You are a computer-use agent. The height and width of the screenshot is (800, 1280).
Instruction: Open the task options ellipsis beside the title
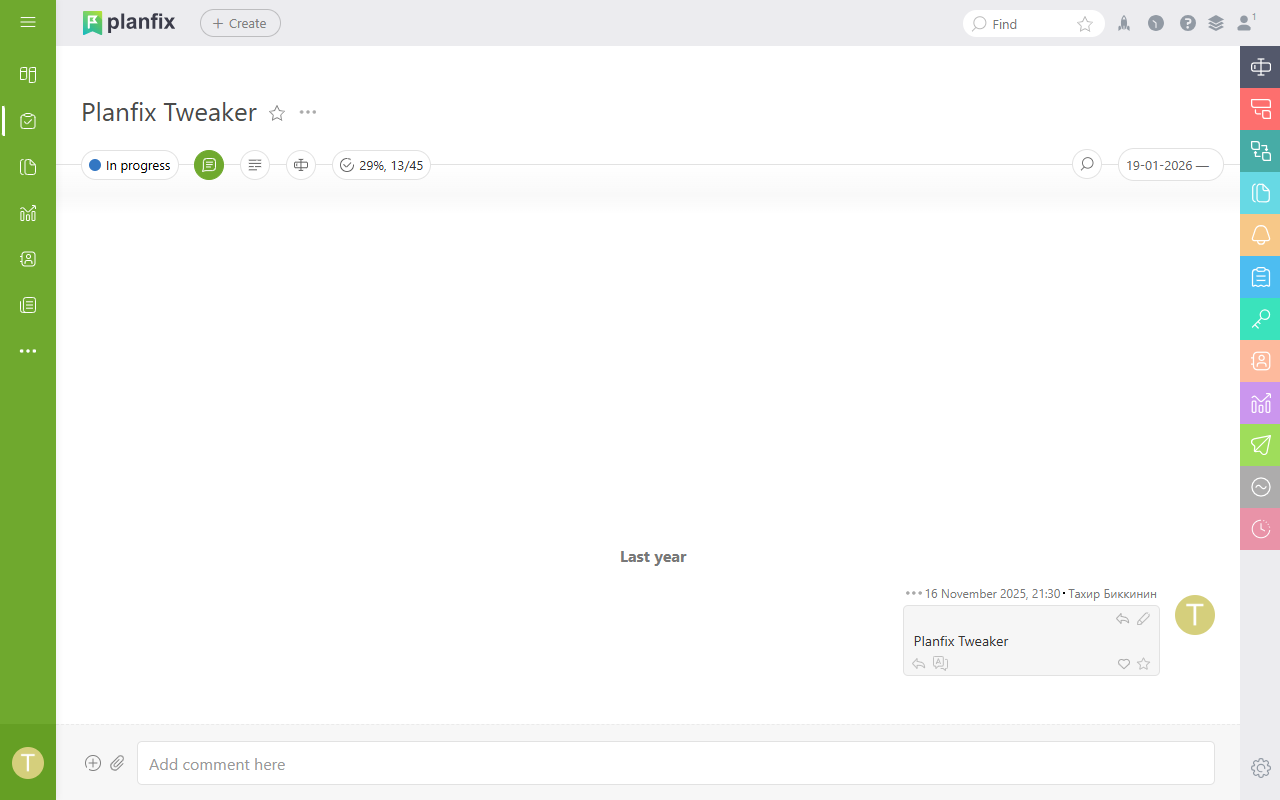pyautogui.click(x=308, y=112)
